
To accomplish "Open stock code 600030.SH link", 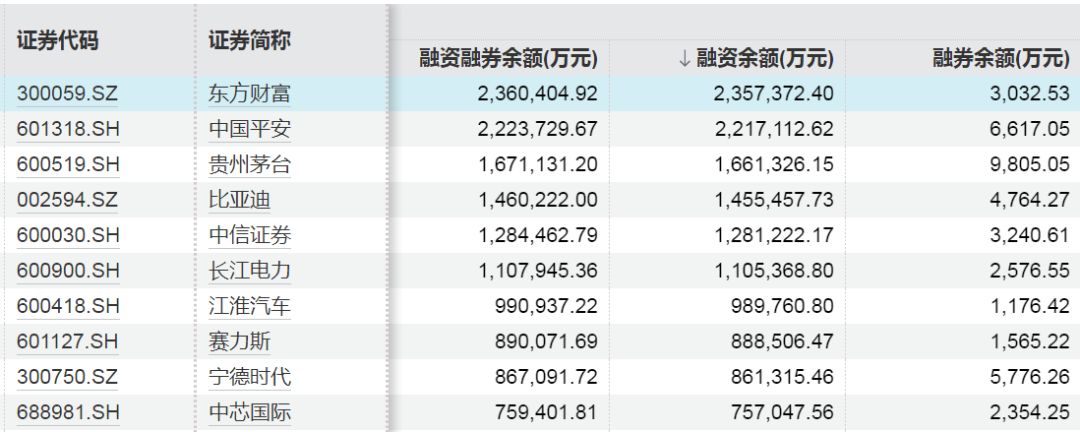I will 68,236.
